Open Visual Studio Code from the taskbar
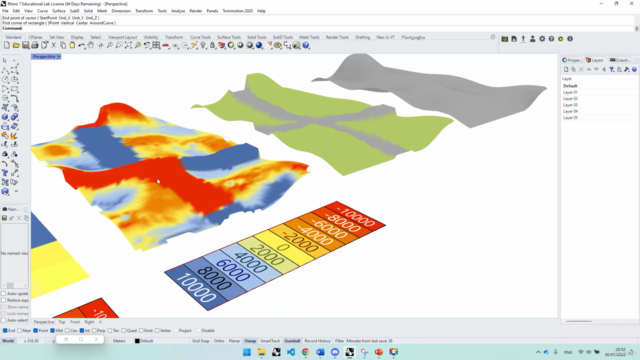This screenshot has width=640, height=360. click(291, 352)
